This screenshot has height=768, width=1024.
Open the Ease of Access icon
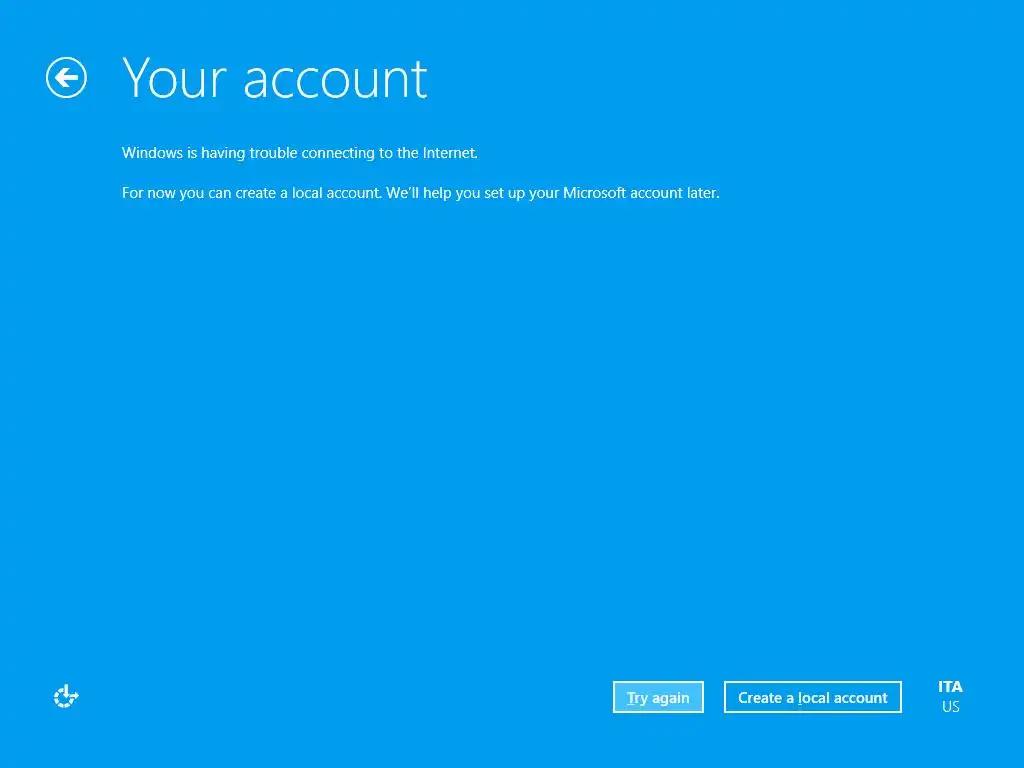click(66, 696)
